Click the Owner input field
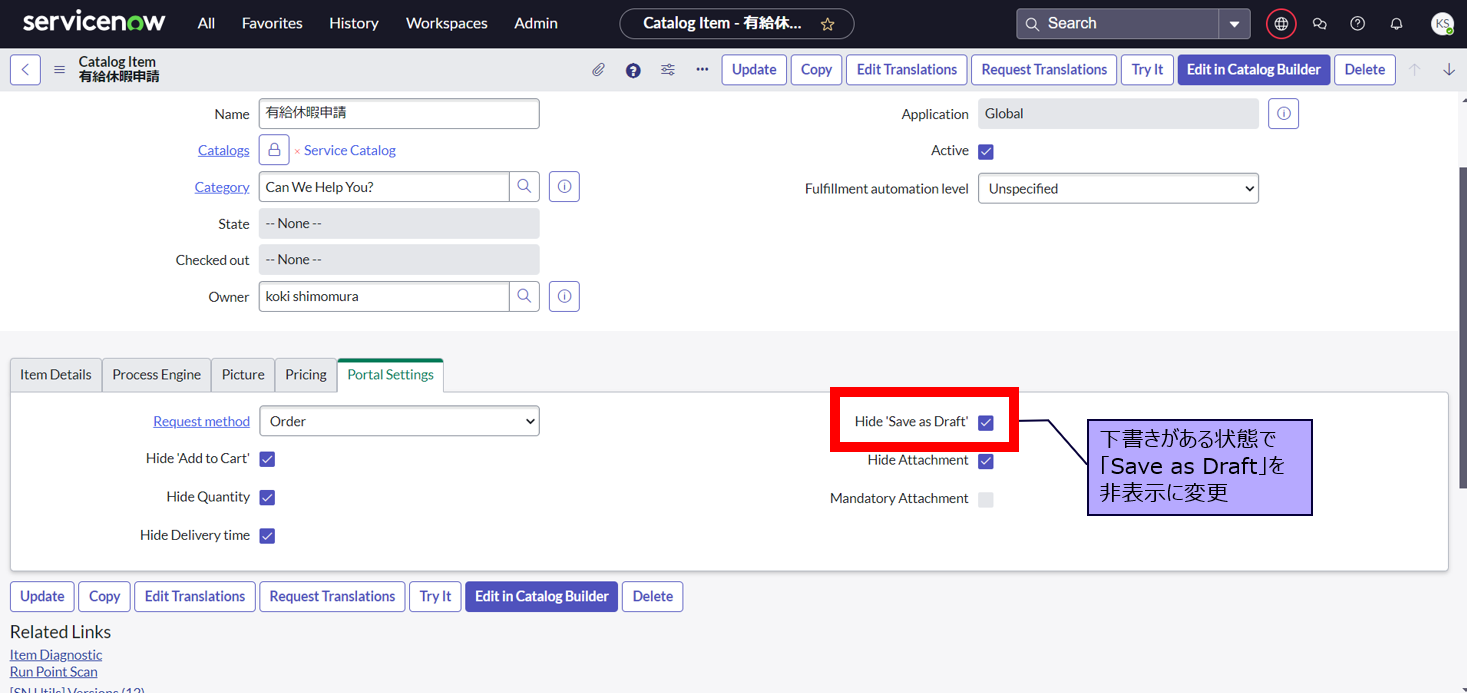Screen dimensions: 1467x693 click(384, 297)
